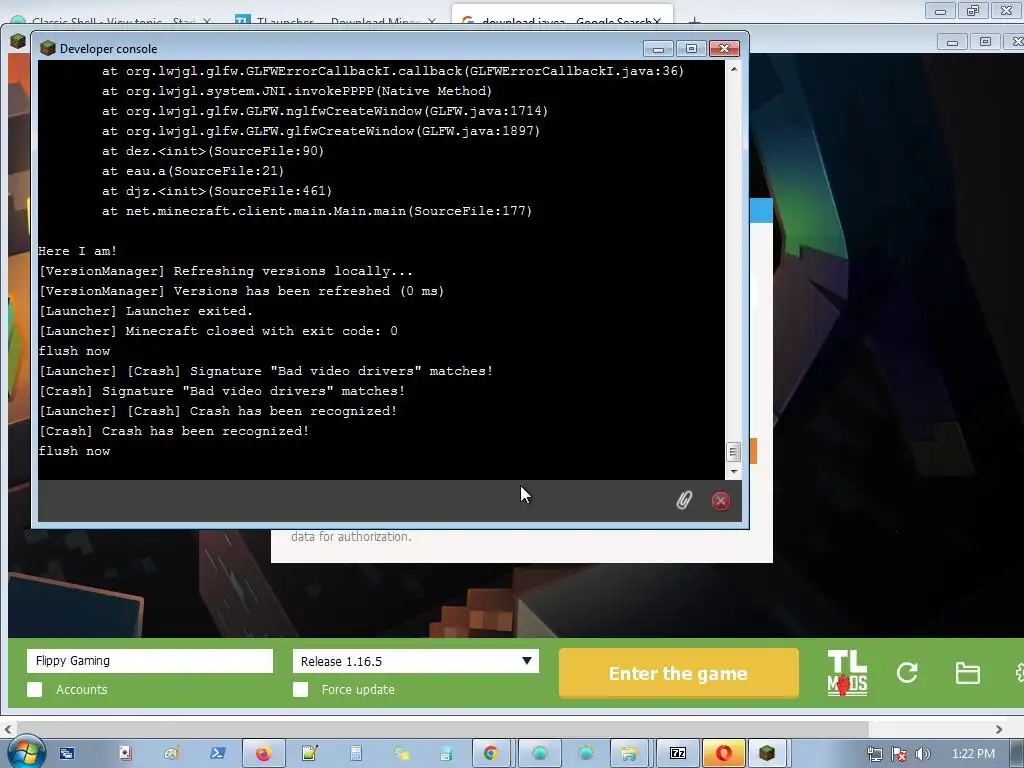The image size is (1024, 768).
Task: Switch to Opera in the taskbar
Action: 723,753
